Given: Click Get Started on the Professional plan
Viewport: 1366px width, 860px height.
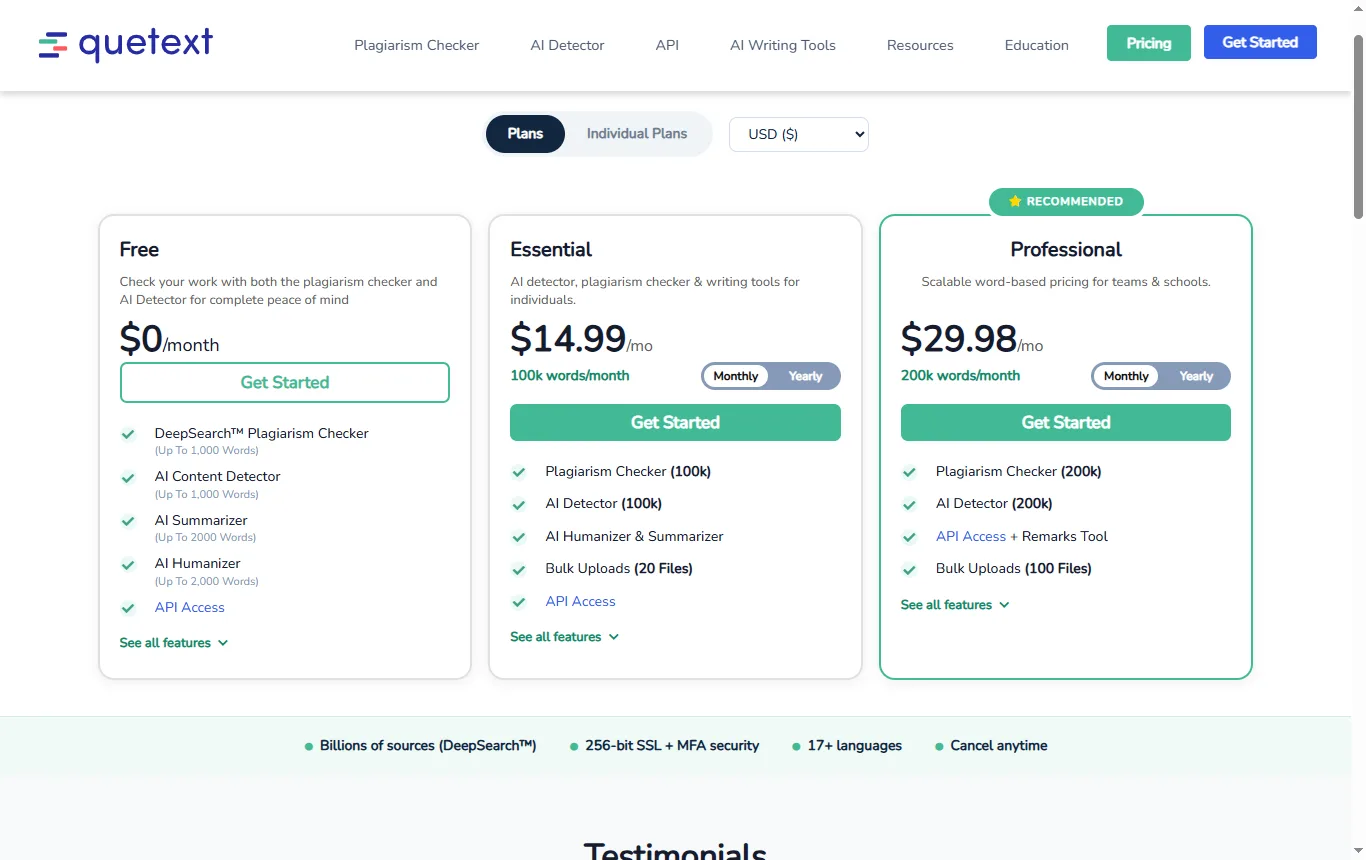Looking at the screenshot, I should (x=1066, y=422).
